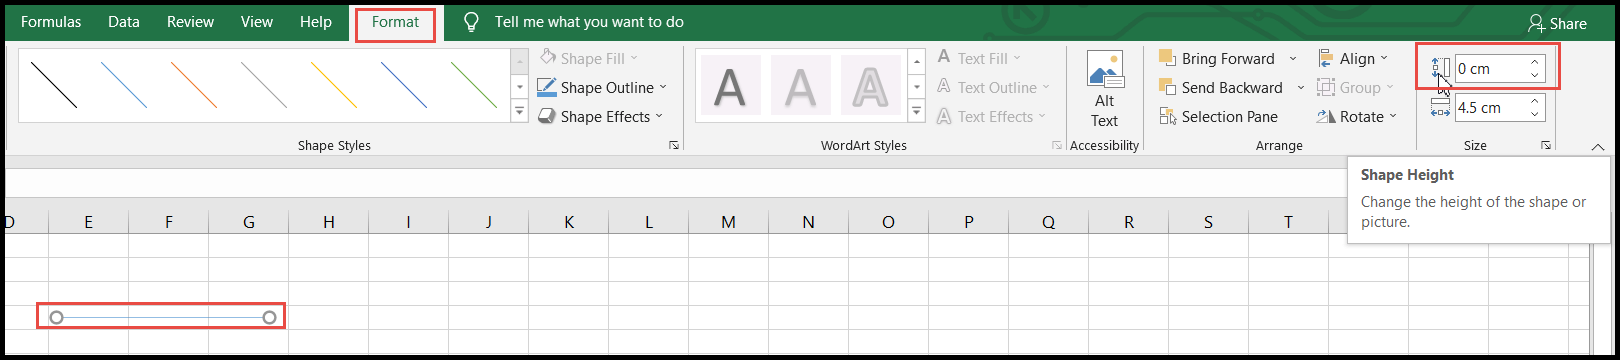Click the Shape Height icon
Screen dimensions: 1620x360
pos(1440,69)
